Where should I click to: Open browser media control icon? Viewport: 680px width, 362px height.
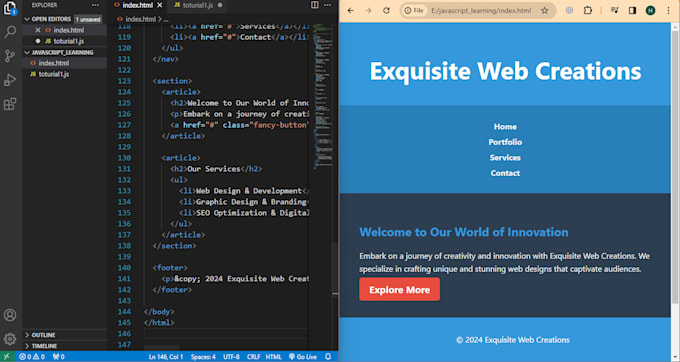(x=615, y=10)
